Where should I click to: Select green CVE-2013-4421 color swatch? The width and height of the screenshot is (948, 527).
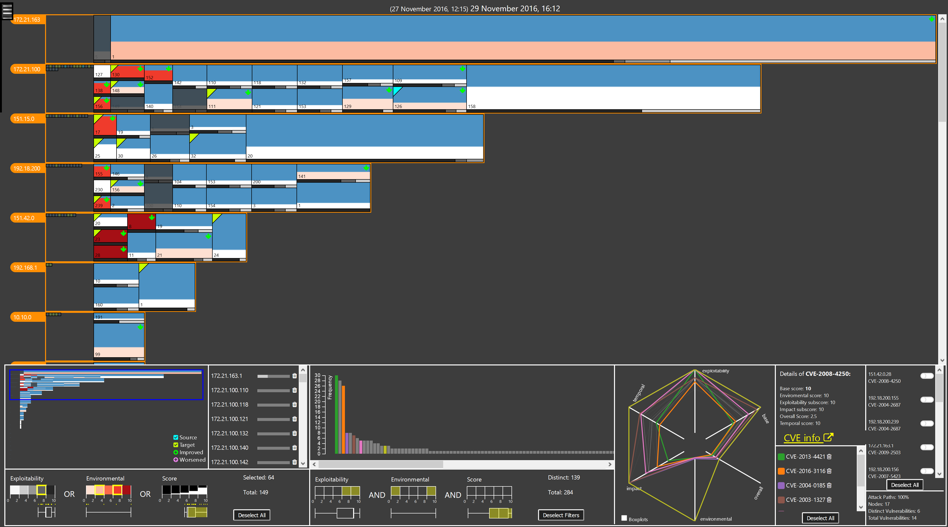(x=781, y=457)
